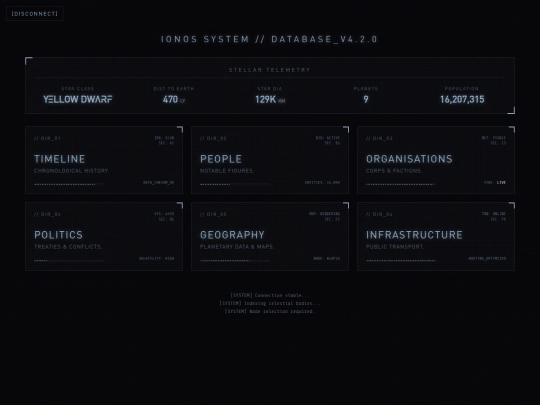Open the GEOGRAPHY directory card
The image size is (540, 405).
coord(270,237)
